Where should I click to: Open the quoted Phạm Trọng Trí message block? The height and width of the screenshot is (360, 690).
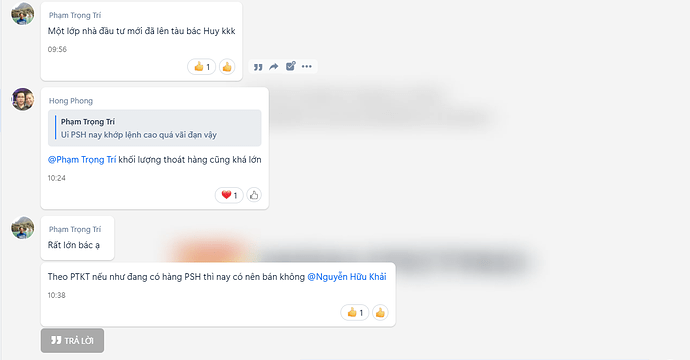[x=154, y=128]
